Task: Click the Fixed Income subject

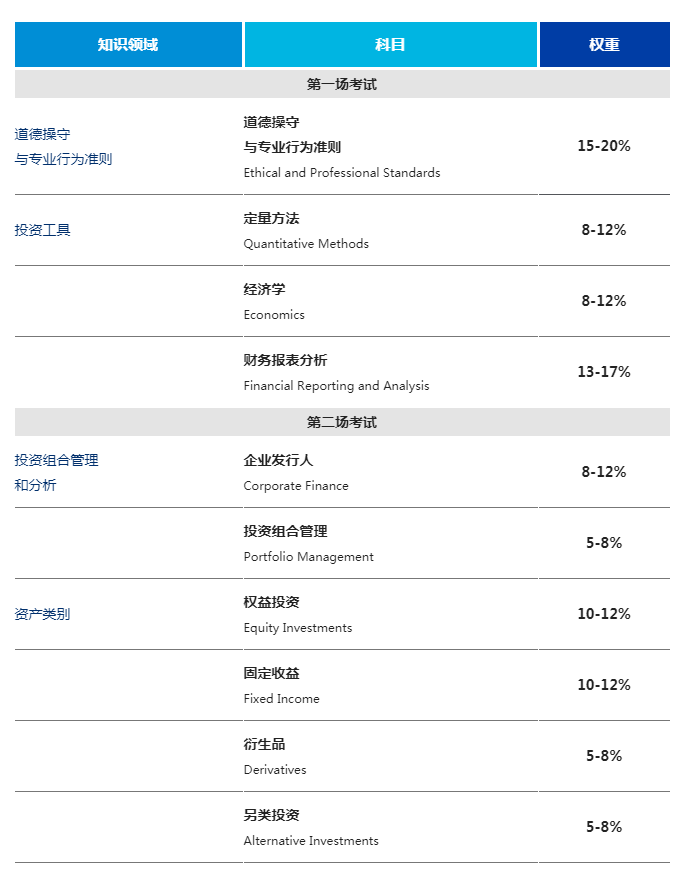Action: tap(282, 699)
